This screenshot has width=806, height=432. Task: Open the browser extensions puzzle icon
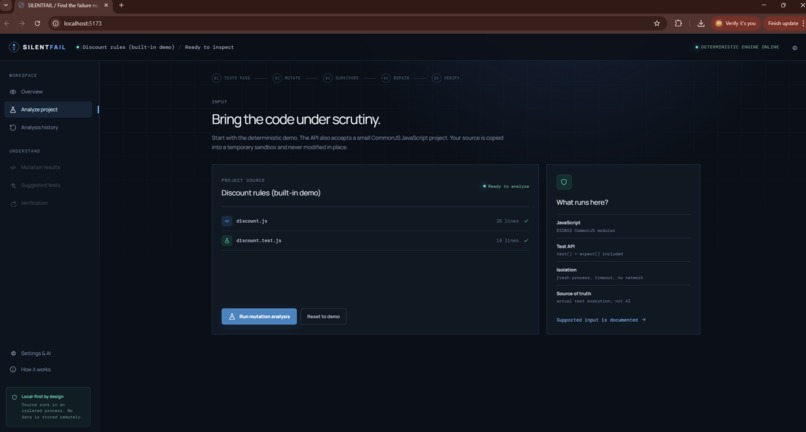click(678, 23)
